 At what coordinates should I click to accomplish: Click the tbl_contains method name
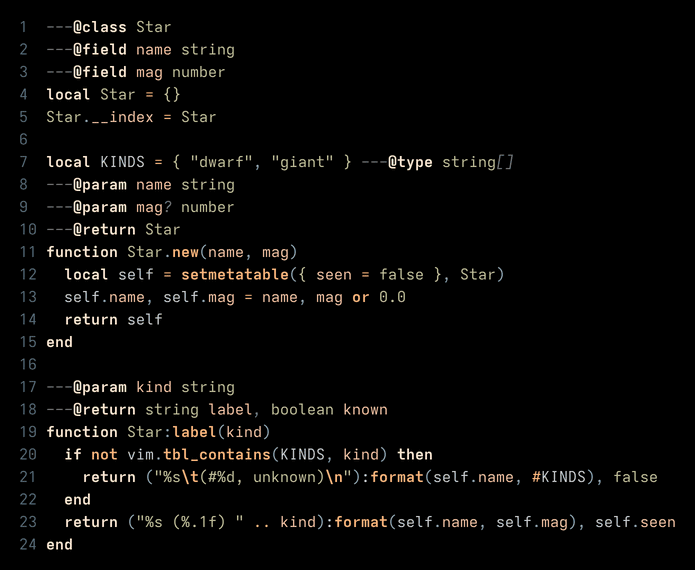pos(217,455)
